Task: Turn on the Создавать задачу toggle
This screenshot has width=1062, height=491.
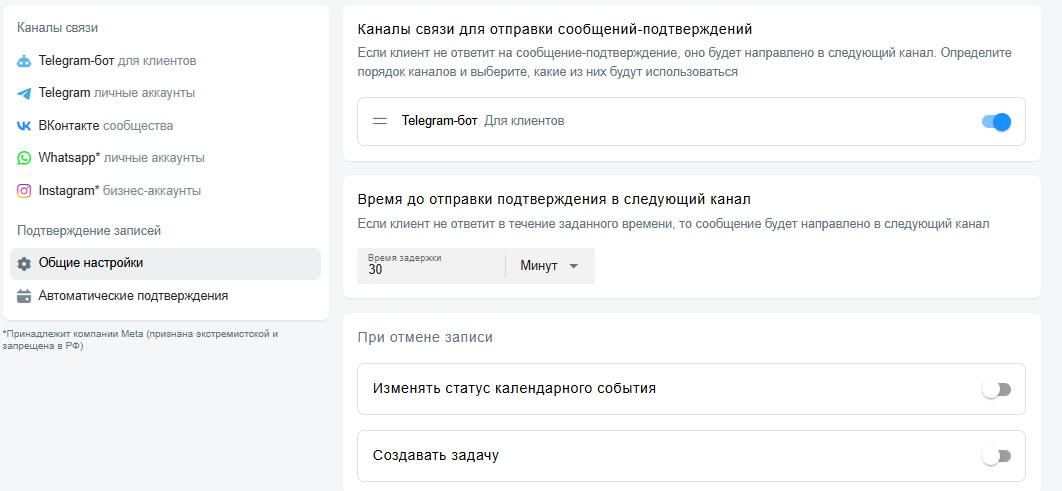Action: click(x=996, y=456)
